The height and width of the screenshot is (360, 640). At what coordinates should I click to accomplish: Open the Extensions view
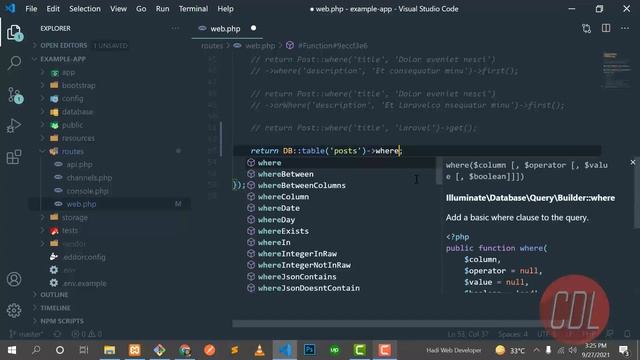(x=14, y=157)
